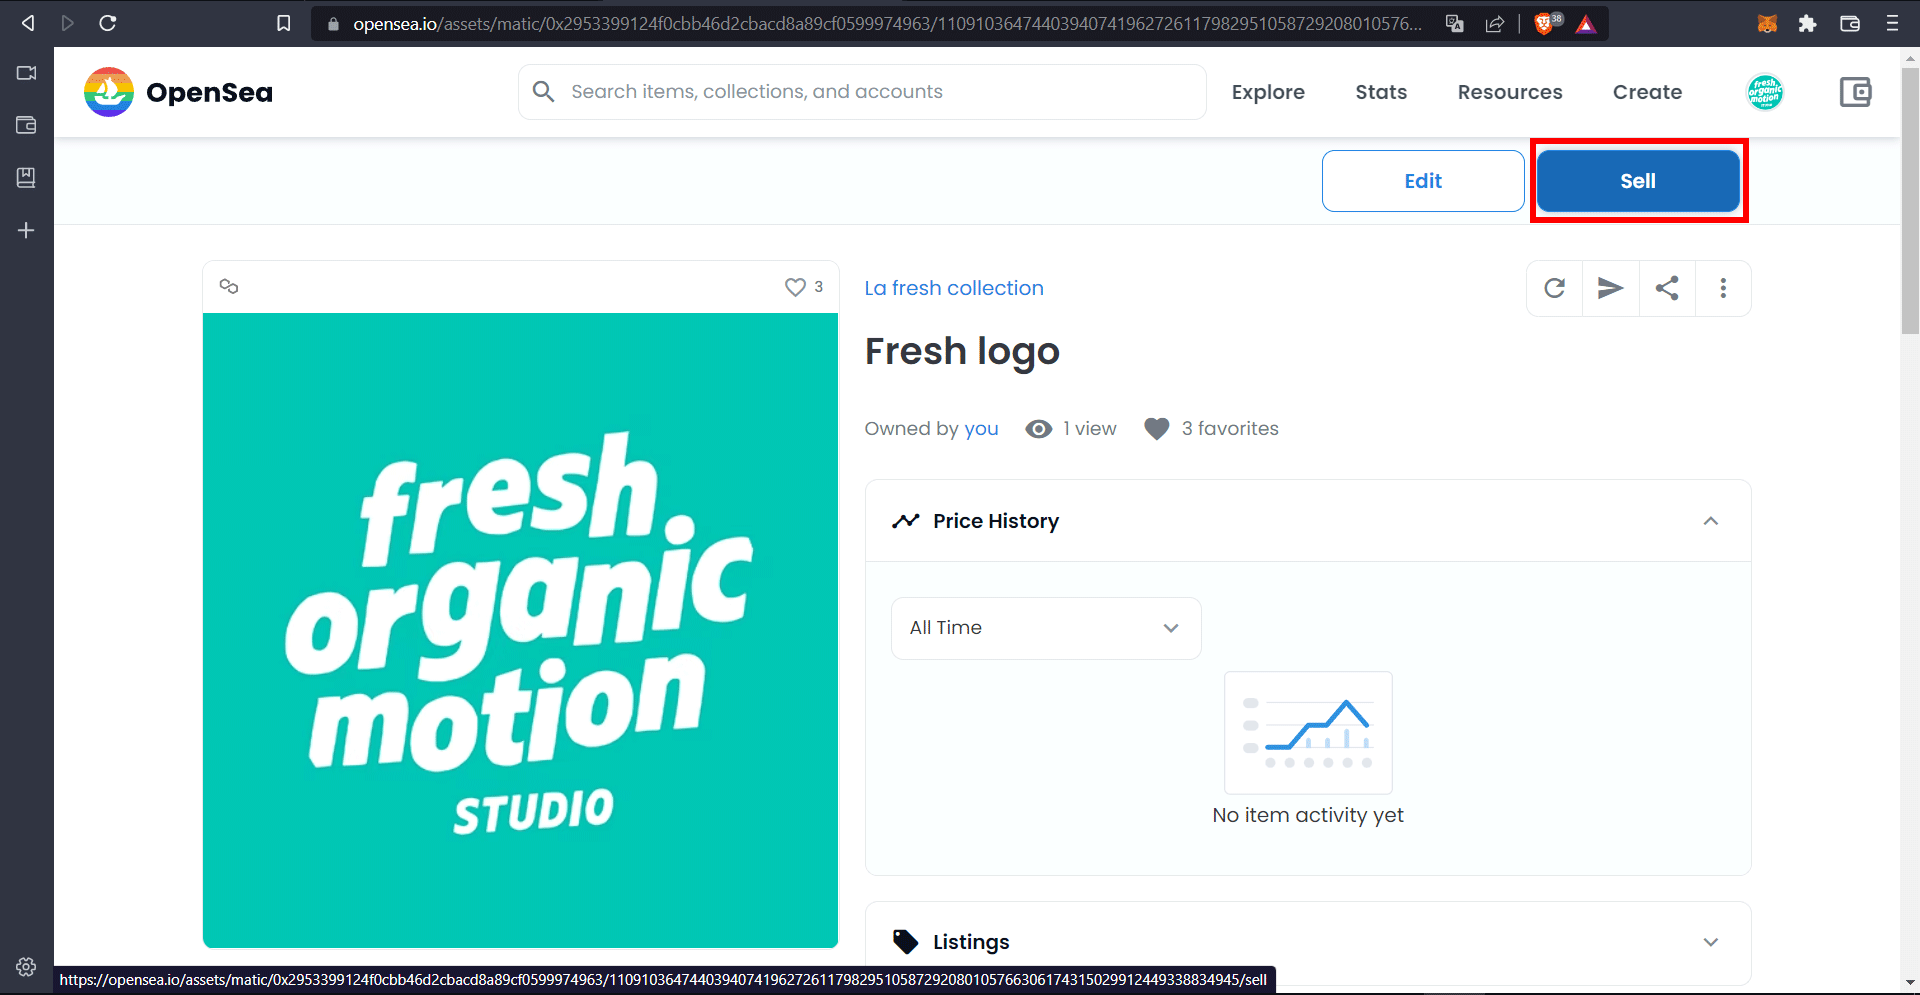
Task: Click the search magnifier icon
Action: pyautogui.click(x=543, y=92)
